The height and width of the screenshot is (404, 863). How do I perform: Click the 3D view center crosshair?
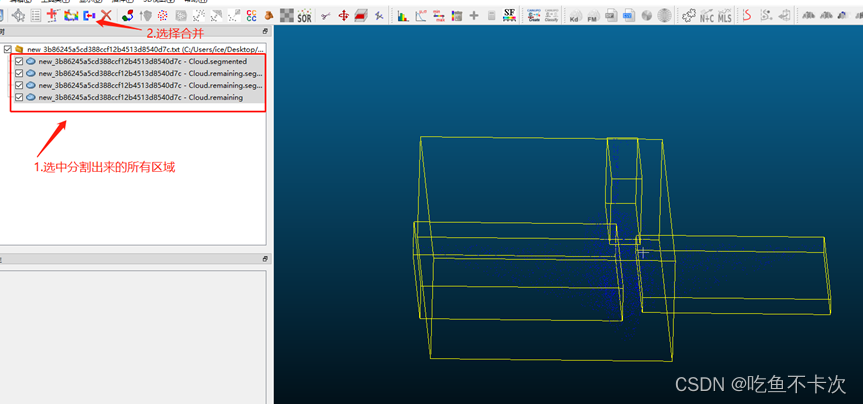tap(643, 253)
